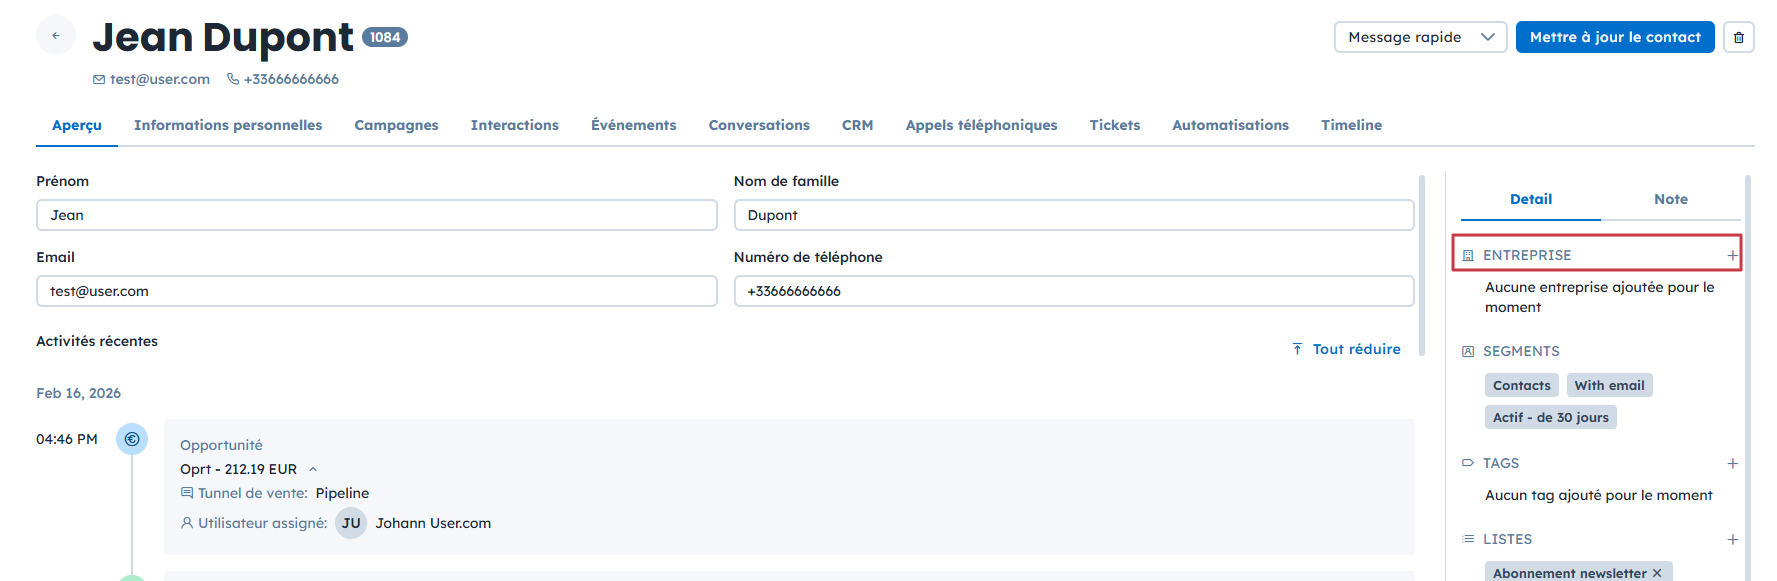This screenshot has width=1777, height=581.
Task: Click the Numéro de téléphone input field
Action: (1074, 291)
